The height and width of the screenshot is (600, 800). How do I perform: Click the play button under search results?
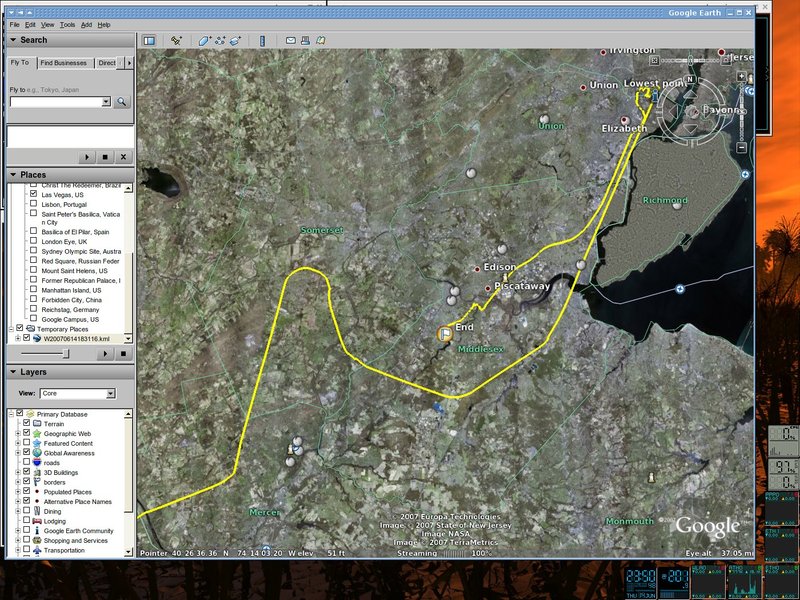coord(87,157)
